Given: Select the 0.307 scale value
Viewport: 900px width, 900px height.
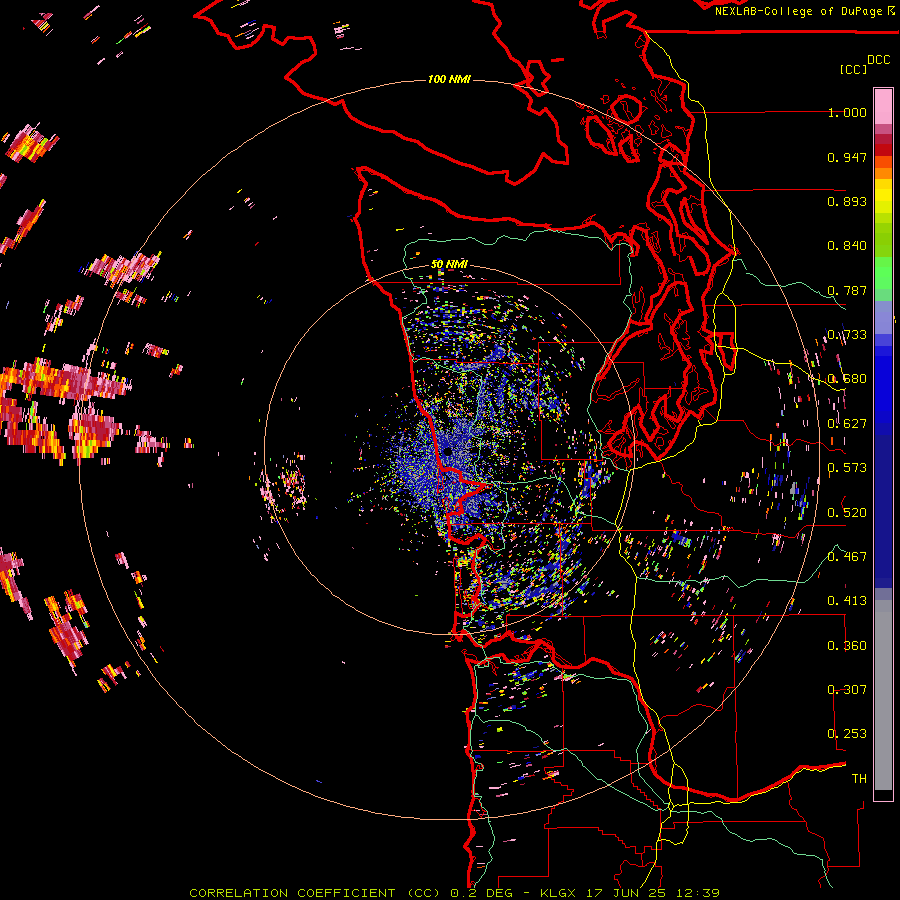Looking at the screenshot, I should (847, 690).
